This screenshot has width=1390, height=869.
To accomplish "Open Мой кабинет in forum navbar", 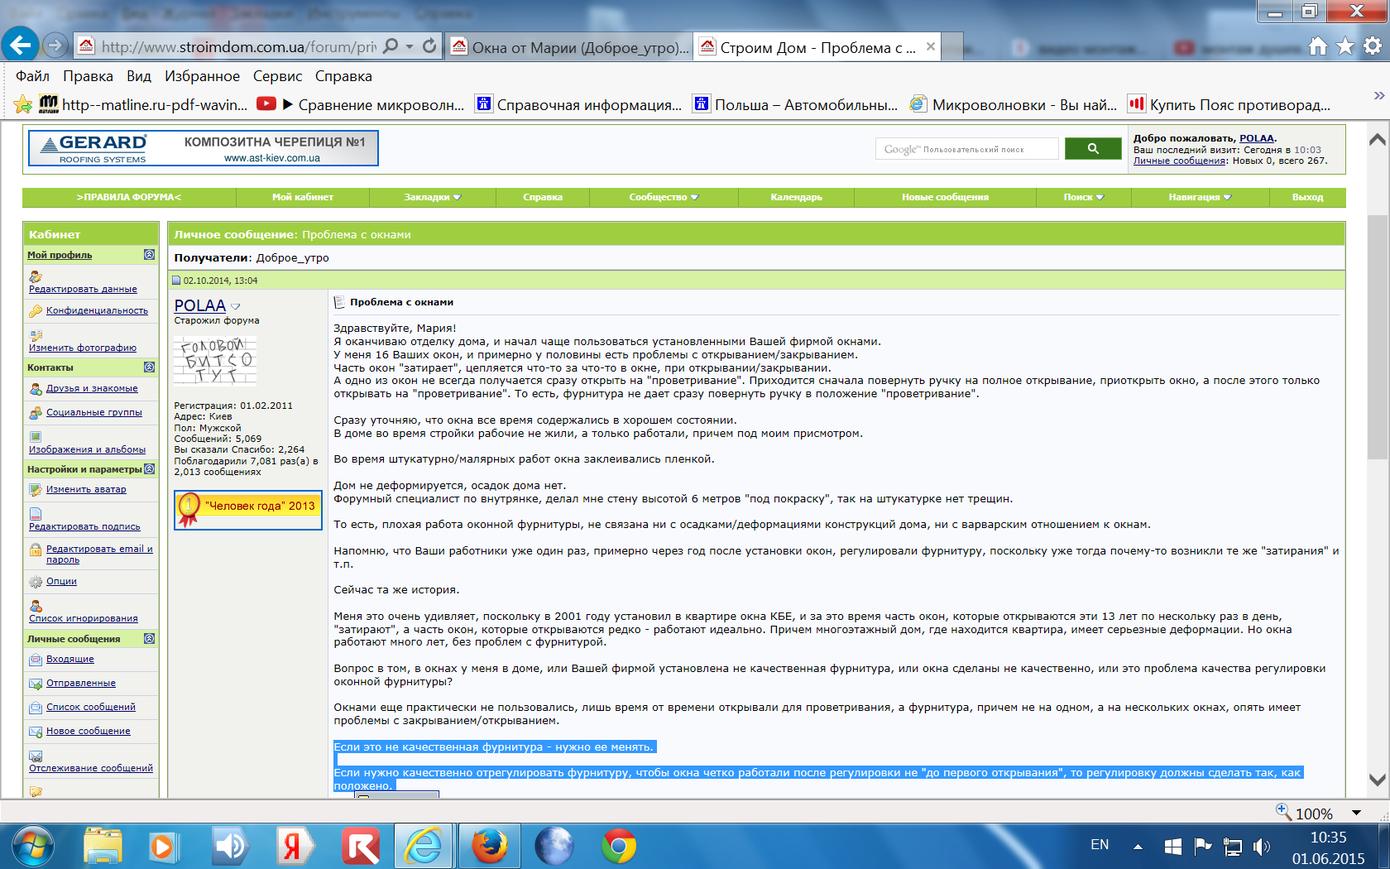I will tap(302, 197).
